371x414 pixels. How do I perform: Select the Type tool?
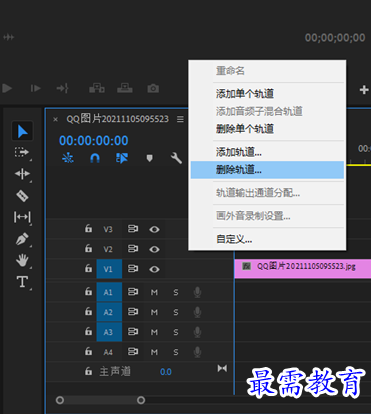point(22,282)
